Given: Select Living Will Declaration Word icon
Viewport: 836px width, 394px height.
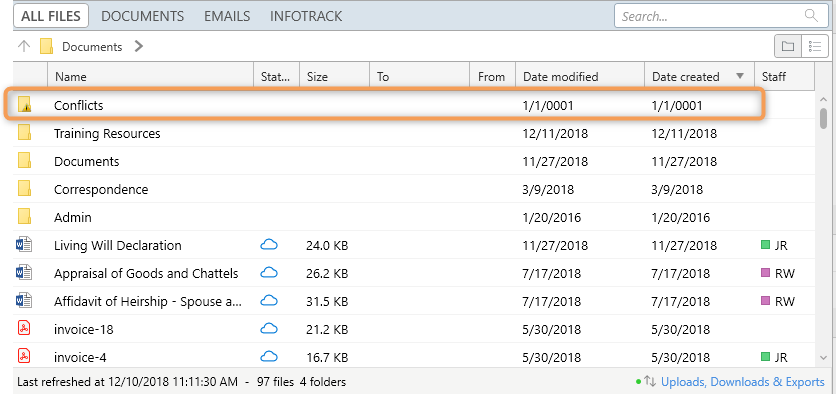Looking at the screenshot, I should 24,245.
